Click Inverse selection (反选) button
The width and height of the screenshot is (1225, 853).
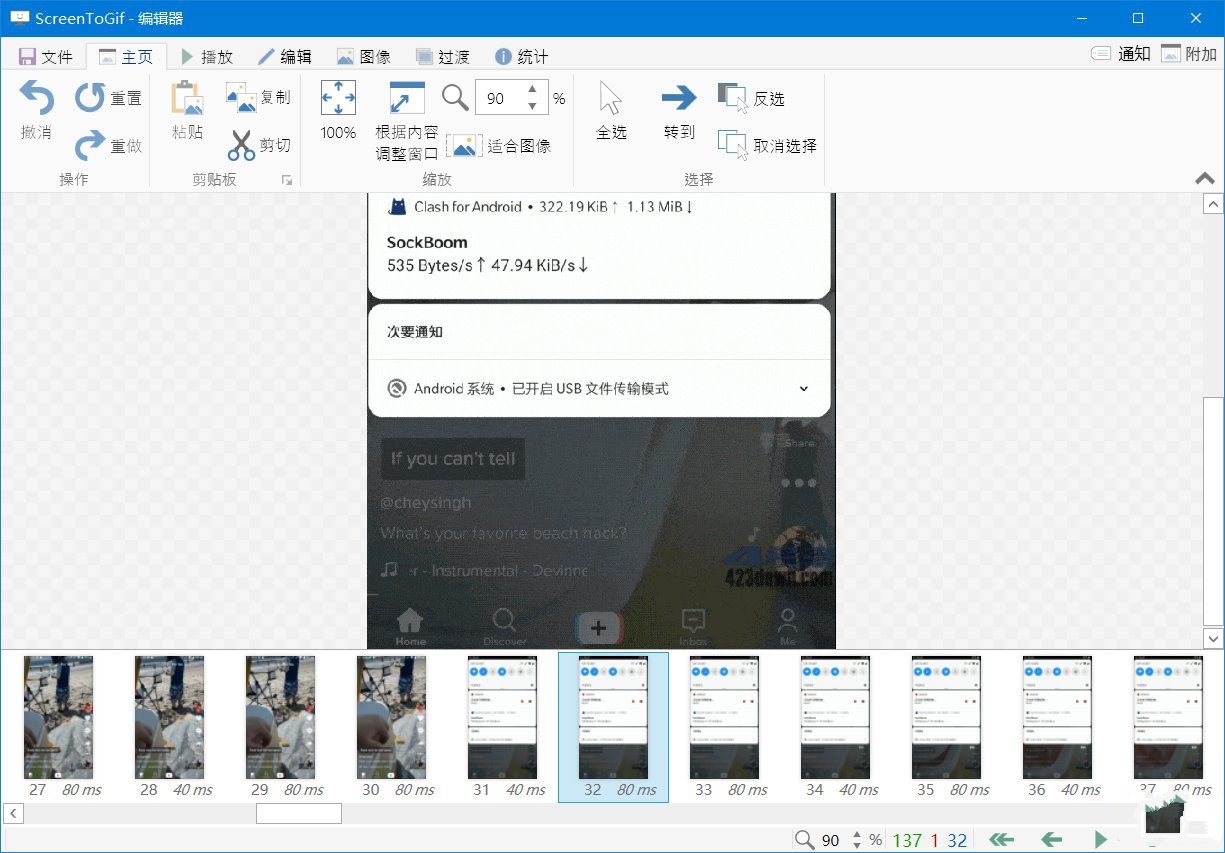(752, 98)
